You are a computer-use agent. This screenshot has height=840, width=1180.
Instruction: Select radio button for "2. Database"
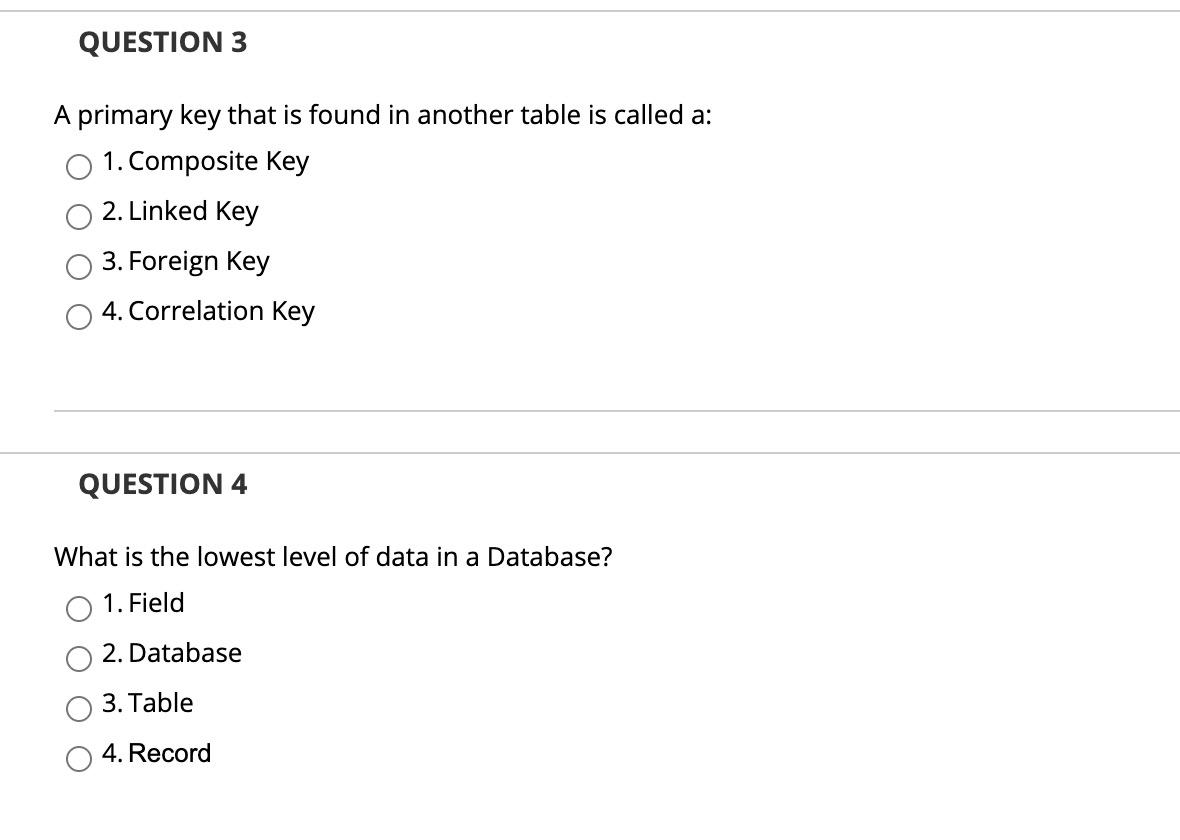(x=78, y=659)
